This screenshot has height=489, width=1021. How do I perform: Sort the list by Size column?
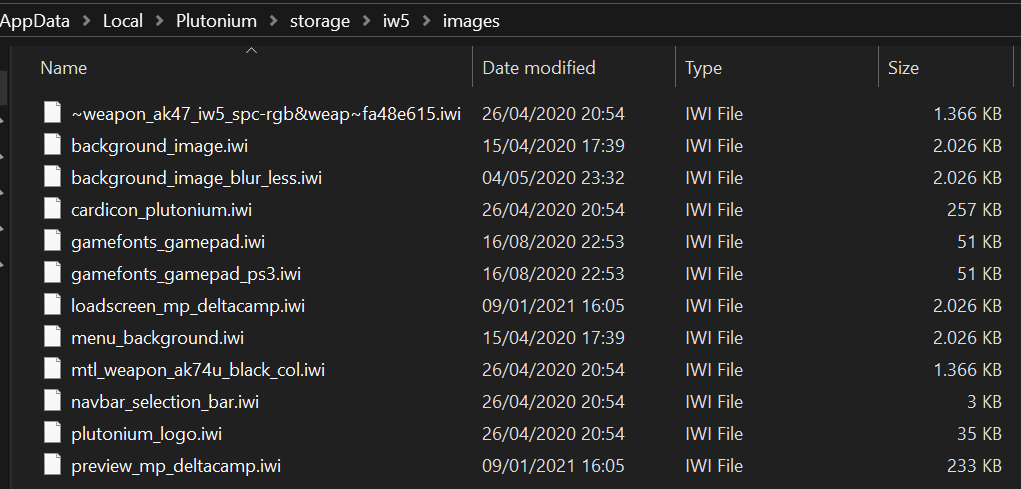click(903, 68)
